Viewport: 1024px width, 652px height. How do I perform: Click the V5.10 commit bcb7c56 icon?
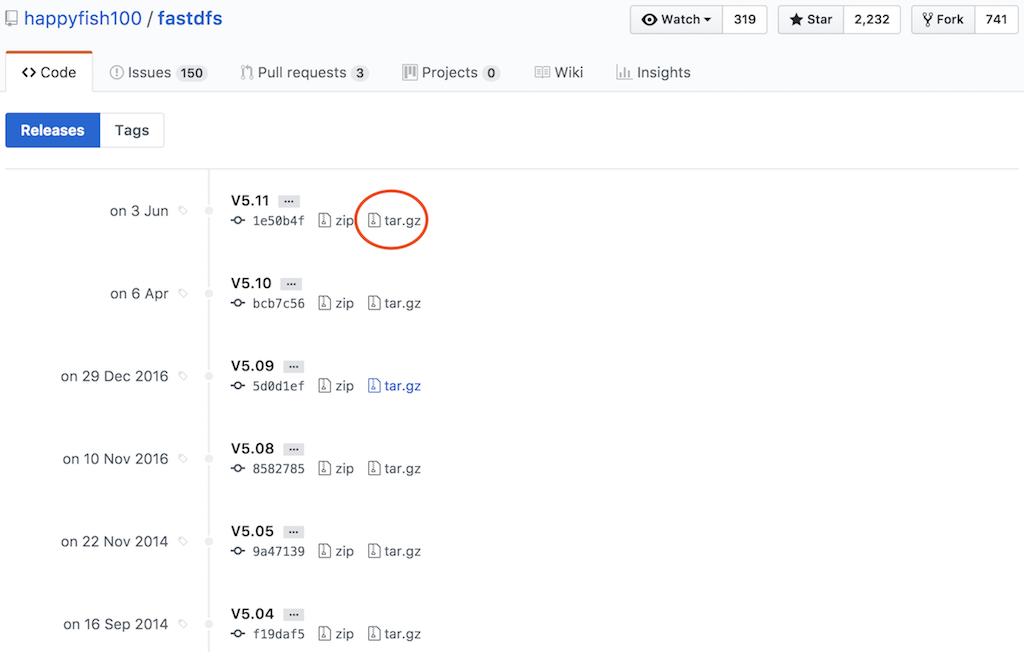click(x=238, y=303)
